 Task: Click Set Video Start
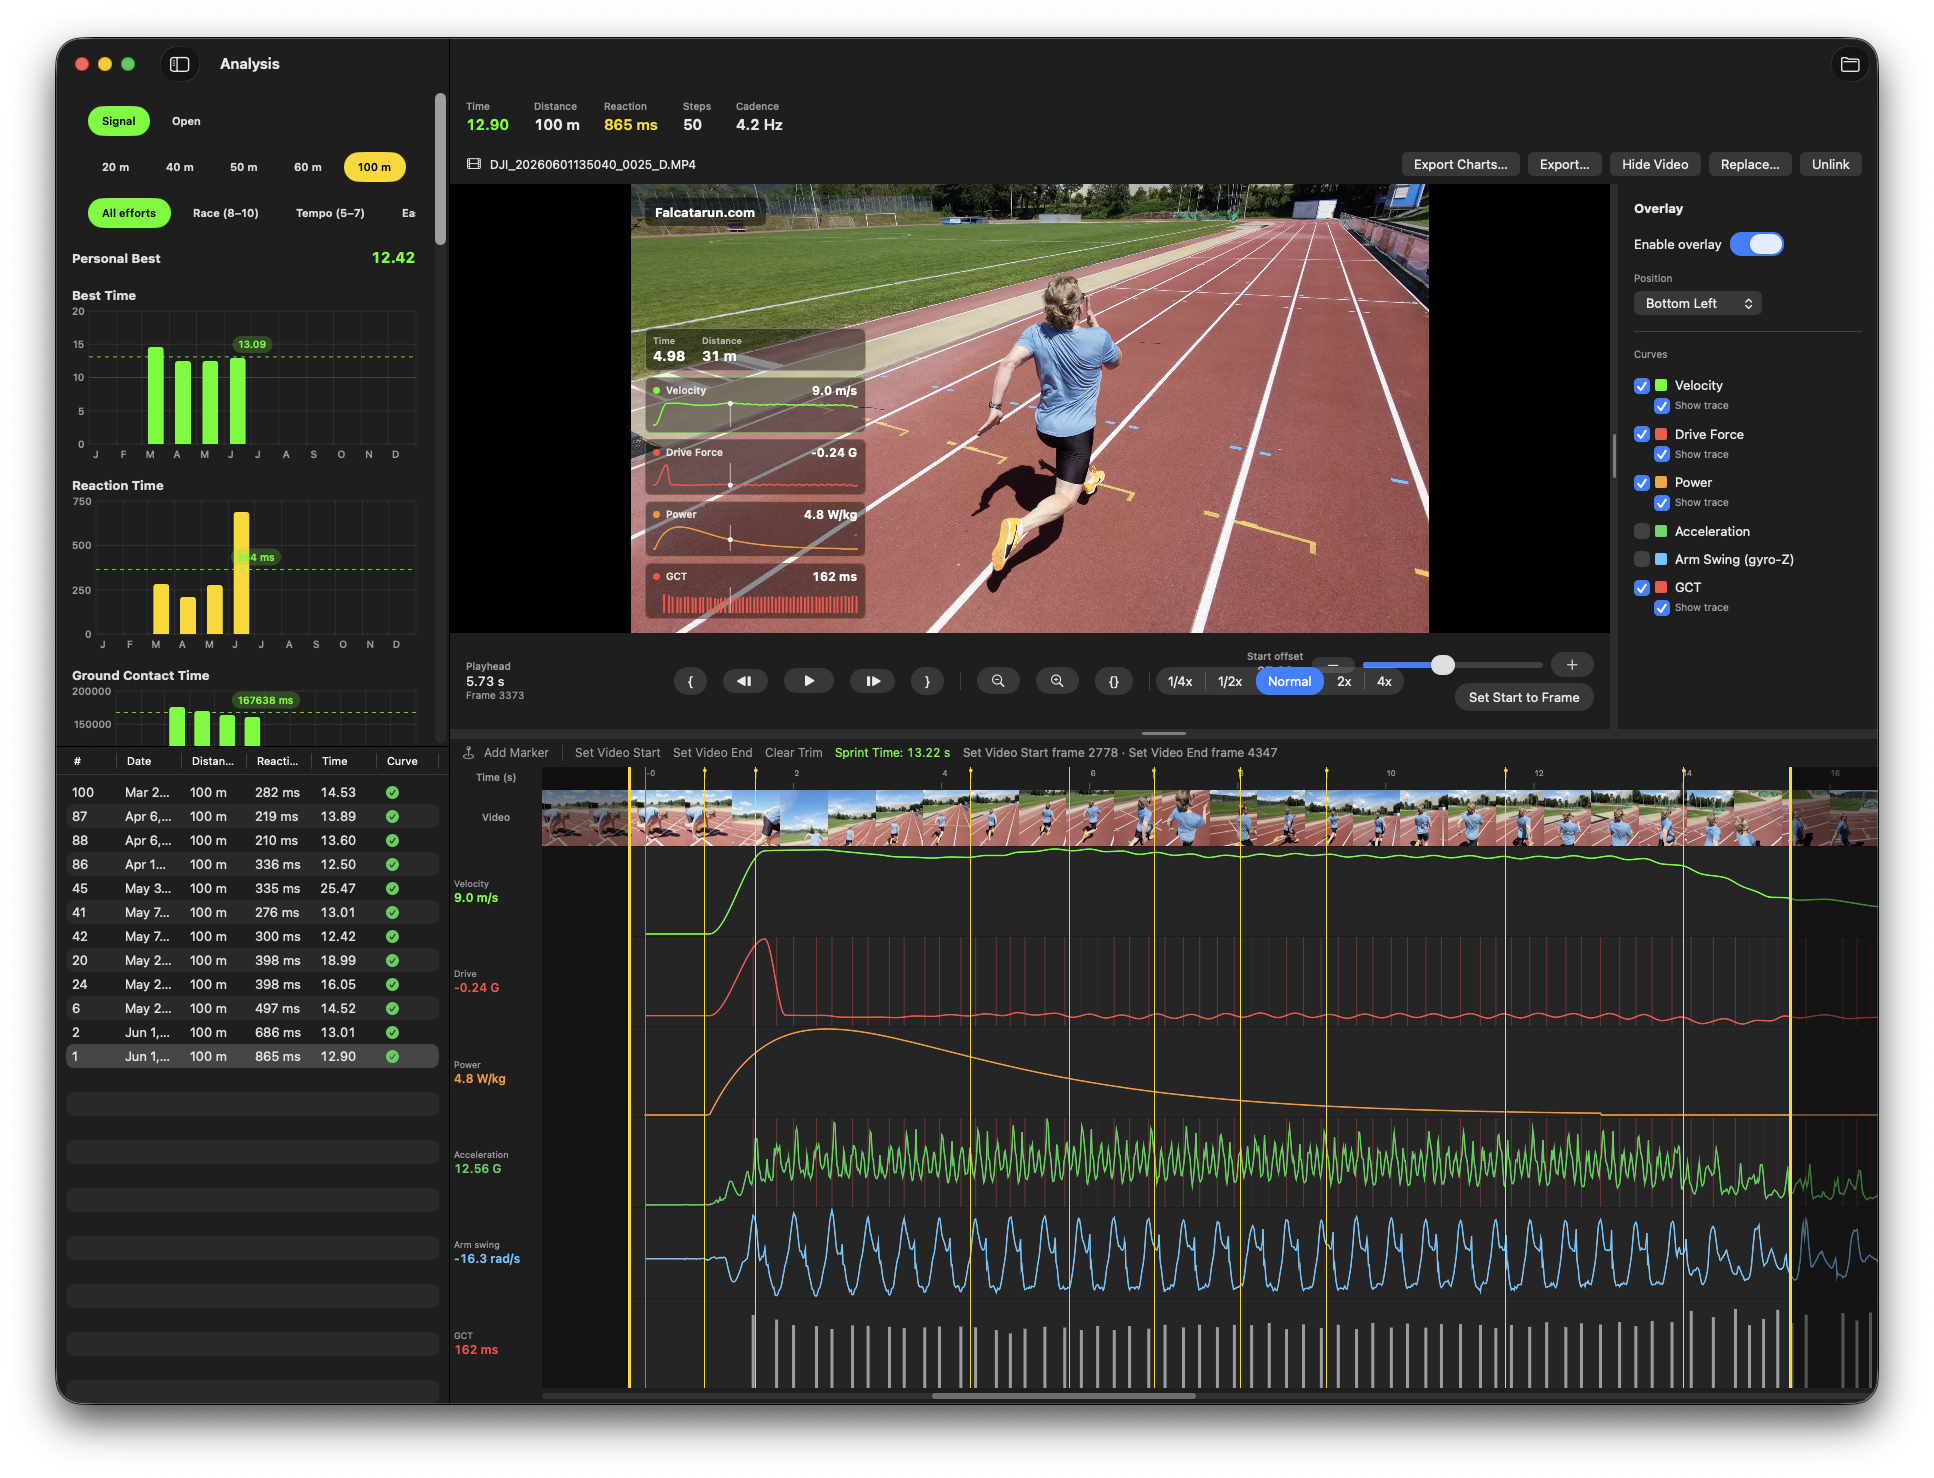pyautogui.click(x=617, y=752)
